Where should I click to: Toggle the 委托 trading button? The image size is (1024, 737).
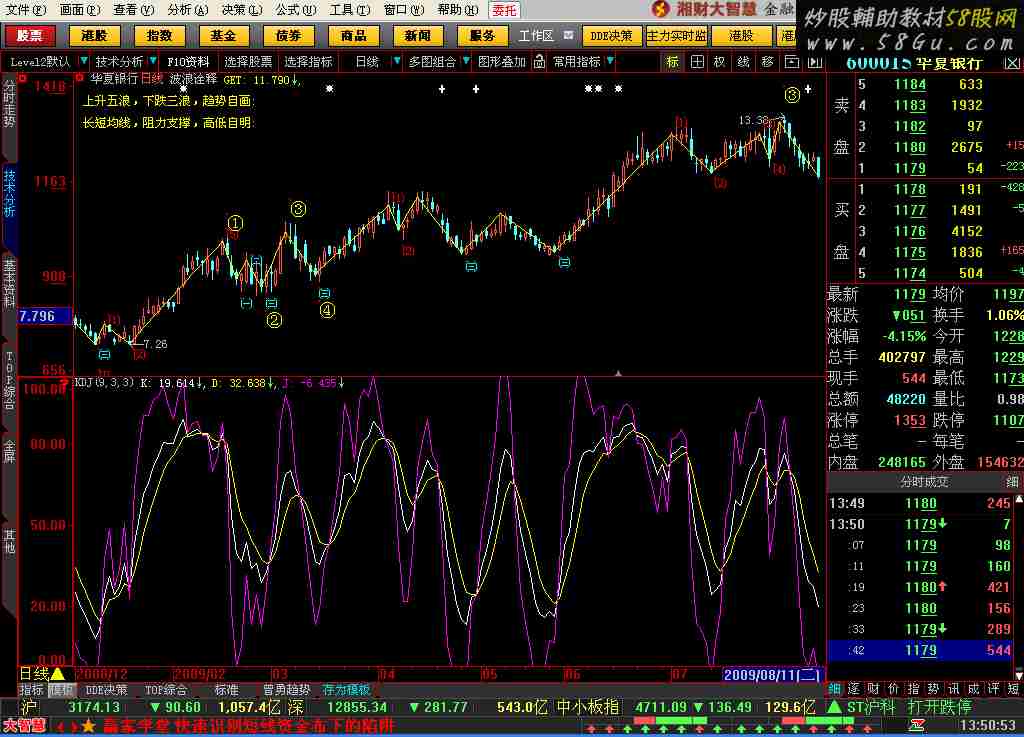coord(504,10)
